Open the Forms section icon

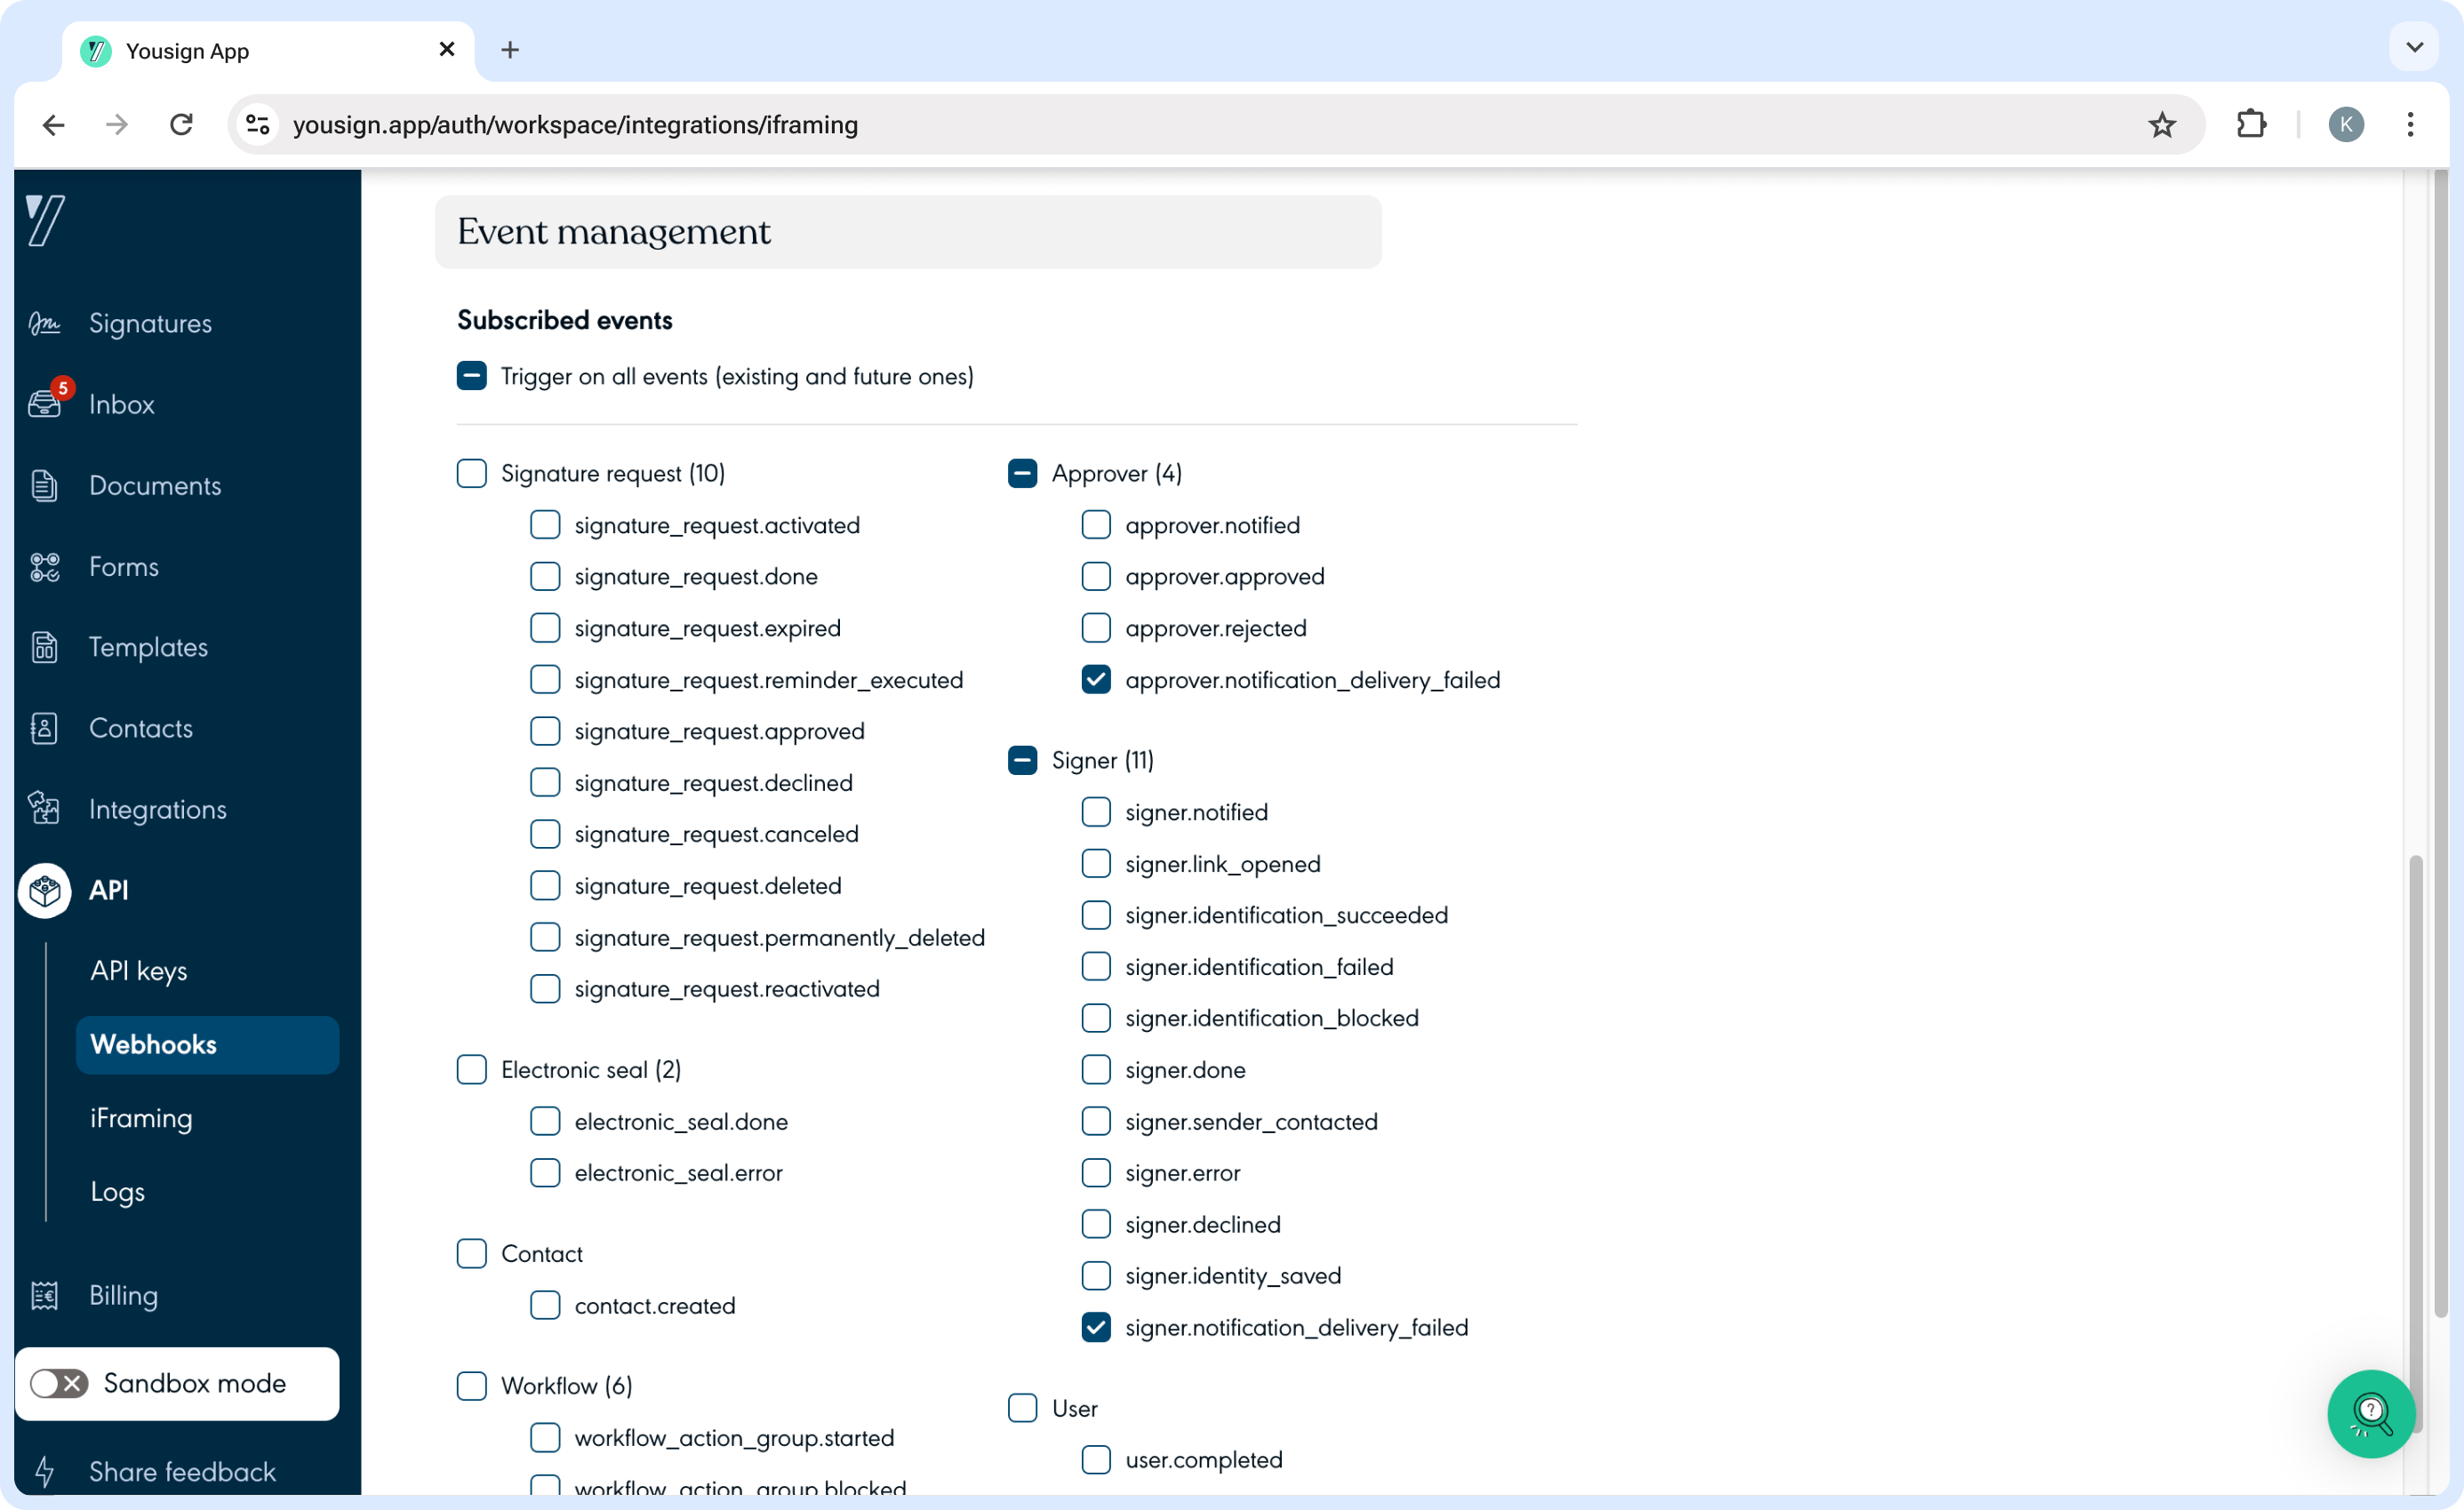[x=44, y=566]
